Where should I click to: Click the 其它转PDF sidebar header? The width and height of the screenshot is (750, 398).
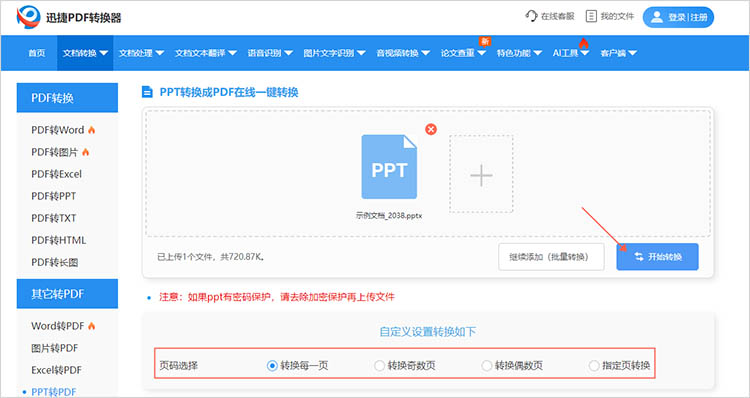tap(67, 294)
